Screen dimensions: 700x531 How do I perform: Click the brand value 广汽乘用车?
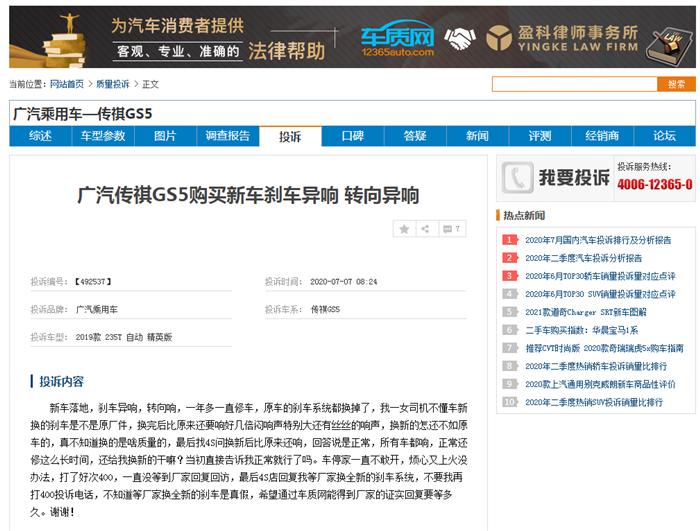(x=96, y=309)
